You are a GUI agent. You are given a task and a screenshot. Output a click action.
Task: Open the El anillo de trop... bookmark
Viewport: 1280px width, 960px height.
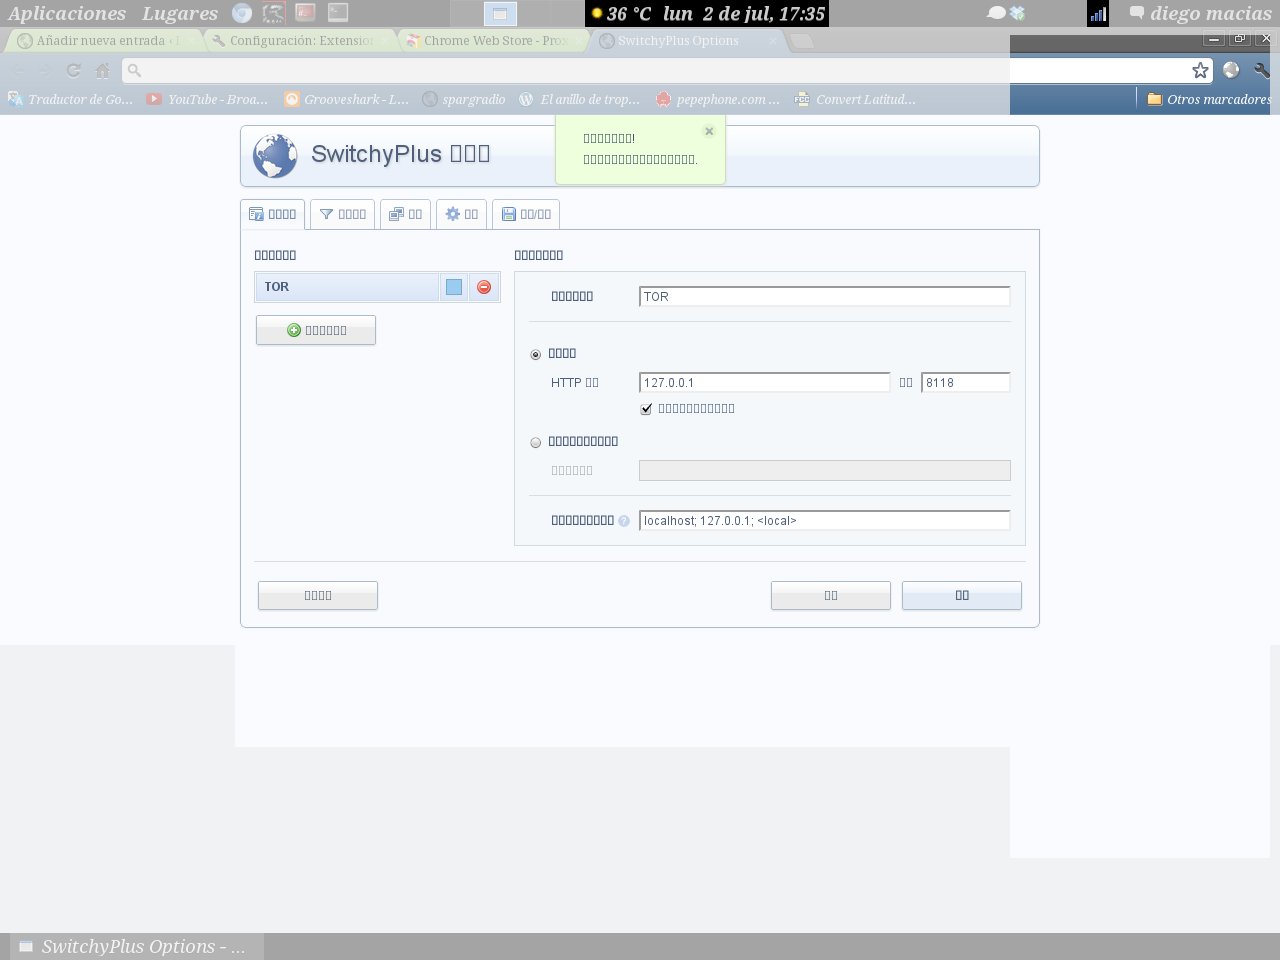(x=579, y=99)
